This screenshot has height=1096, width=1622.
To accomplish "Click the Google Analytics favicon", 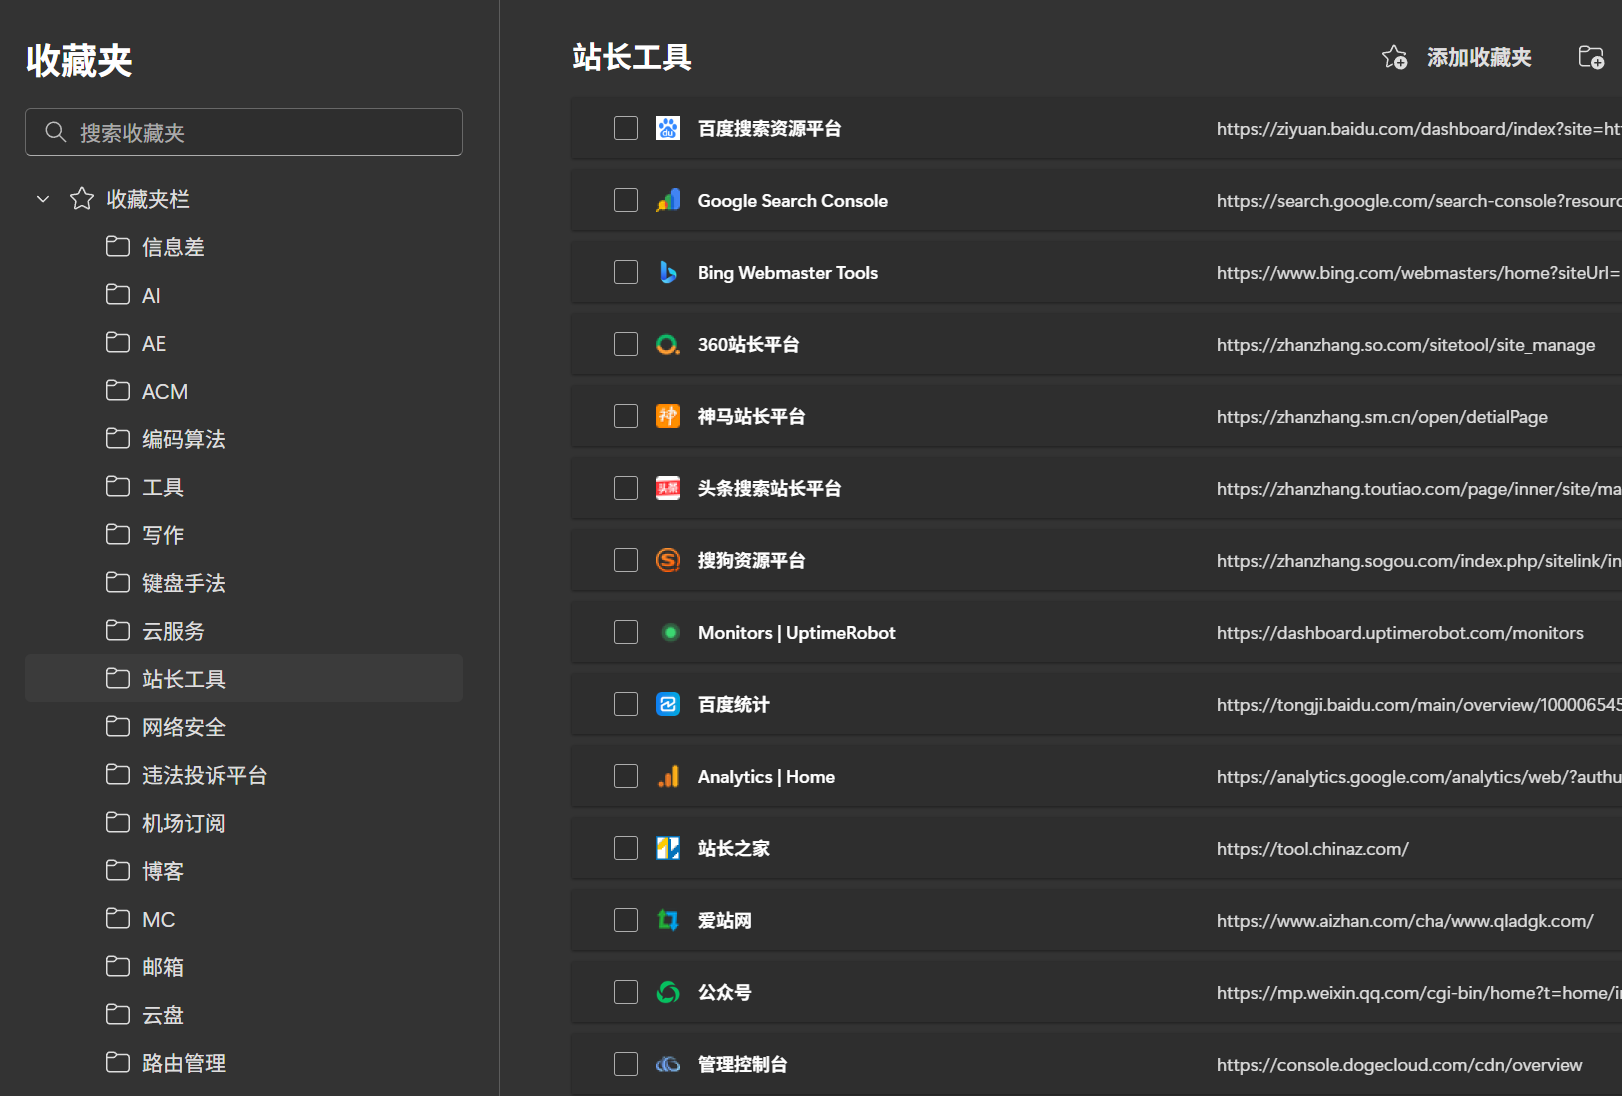I will 668,776.
